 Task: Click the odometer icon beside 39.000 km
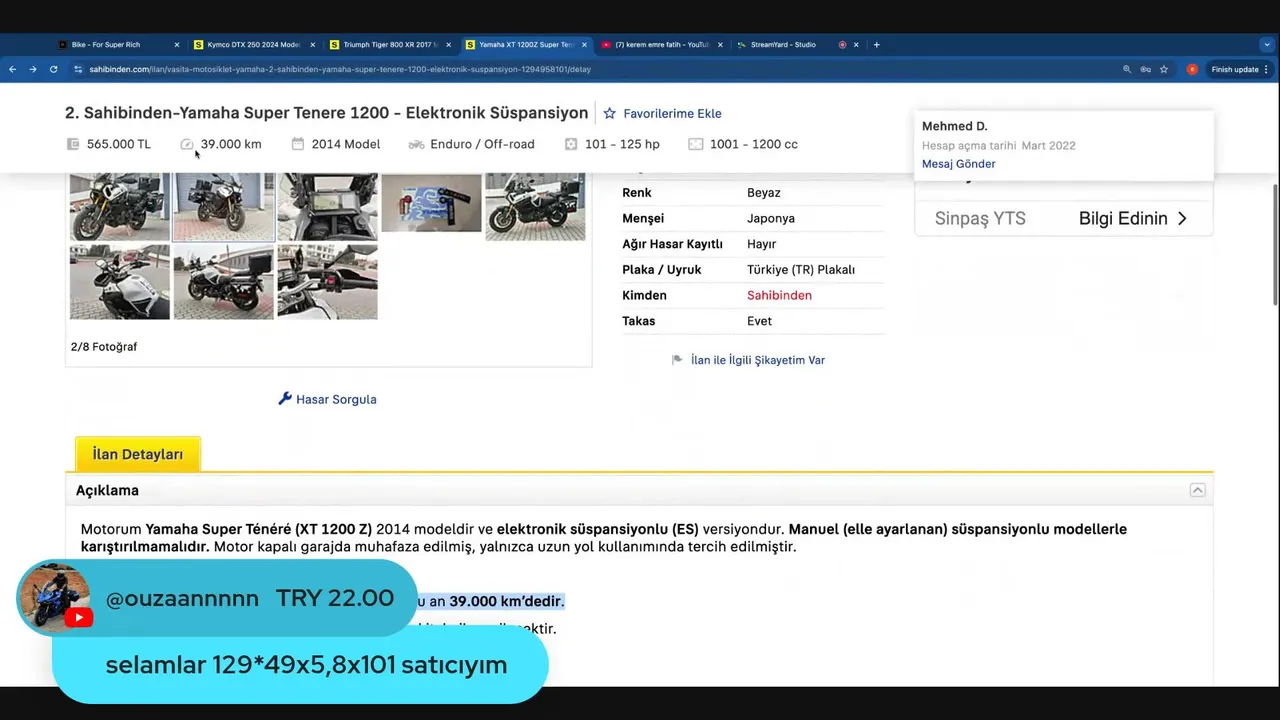pyautogui.click(x=187, y=144)
